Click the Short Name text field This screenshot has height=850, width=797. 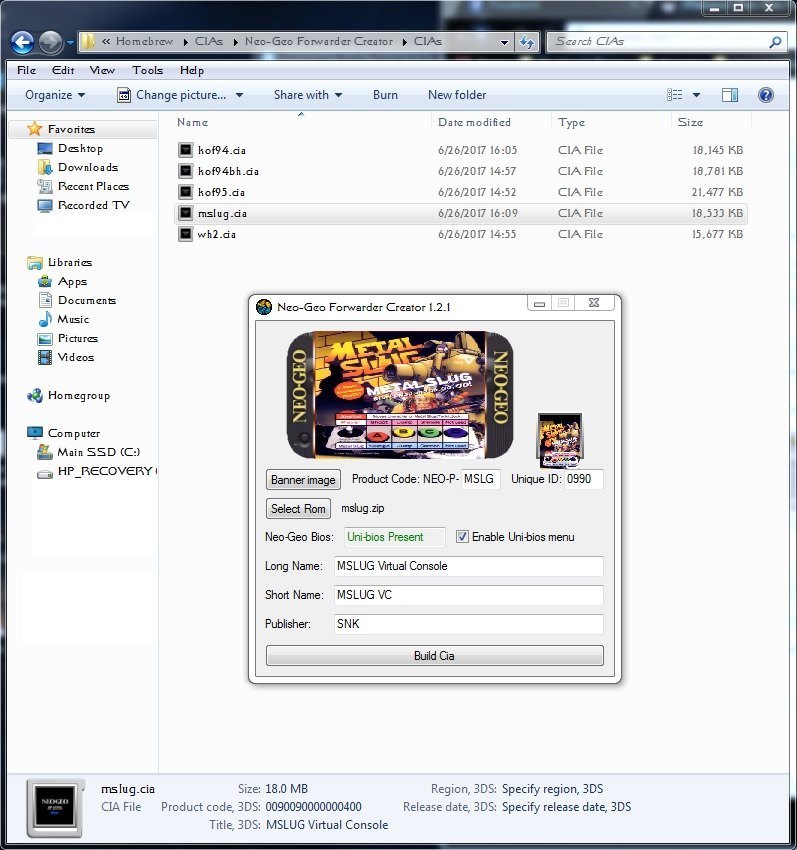(x=468, y=595)
